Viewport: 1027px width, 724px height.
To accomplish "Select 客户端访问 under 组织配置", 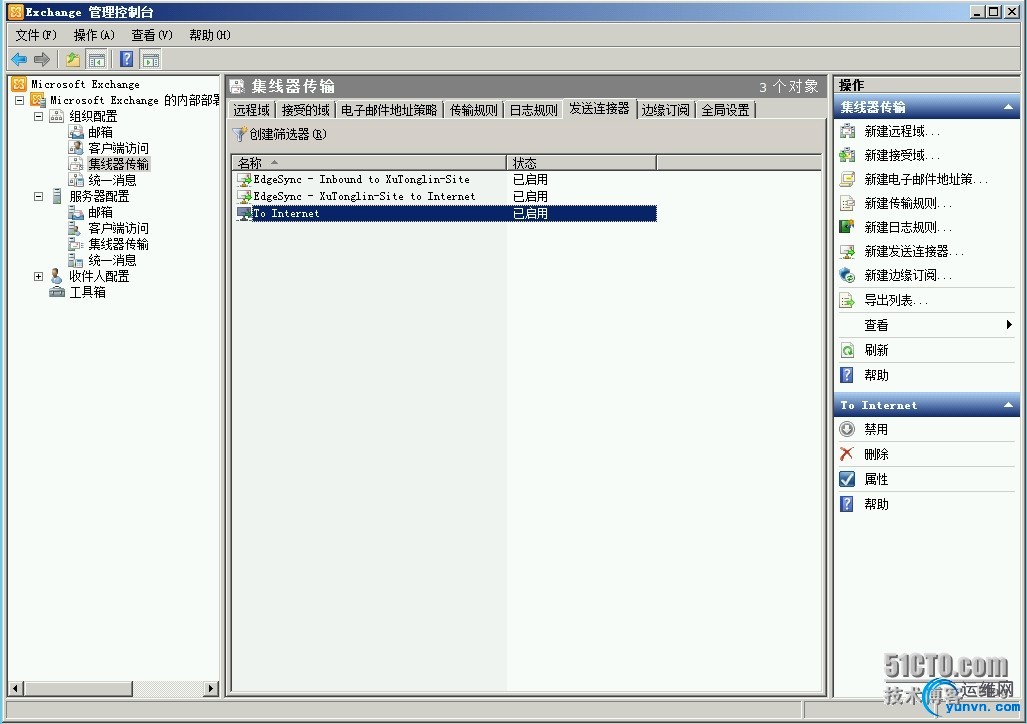I will click(119, 148).
